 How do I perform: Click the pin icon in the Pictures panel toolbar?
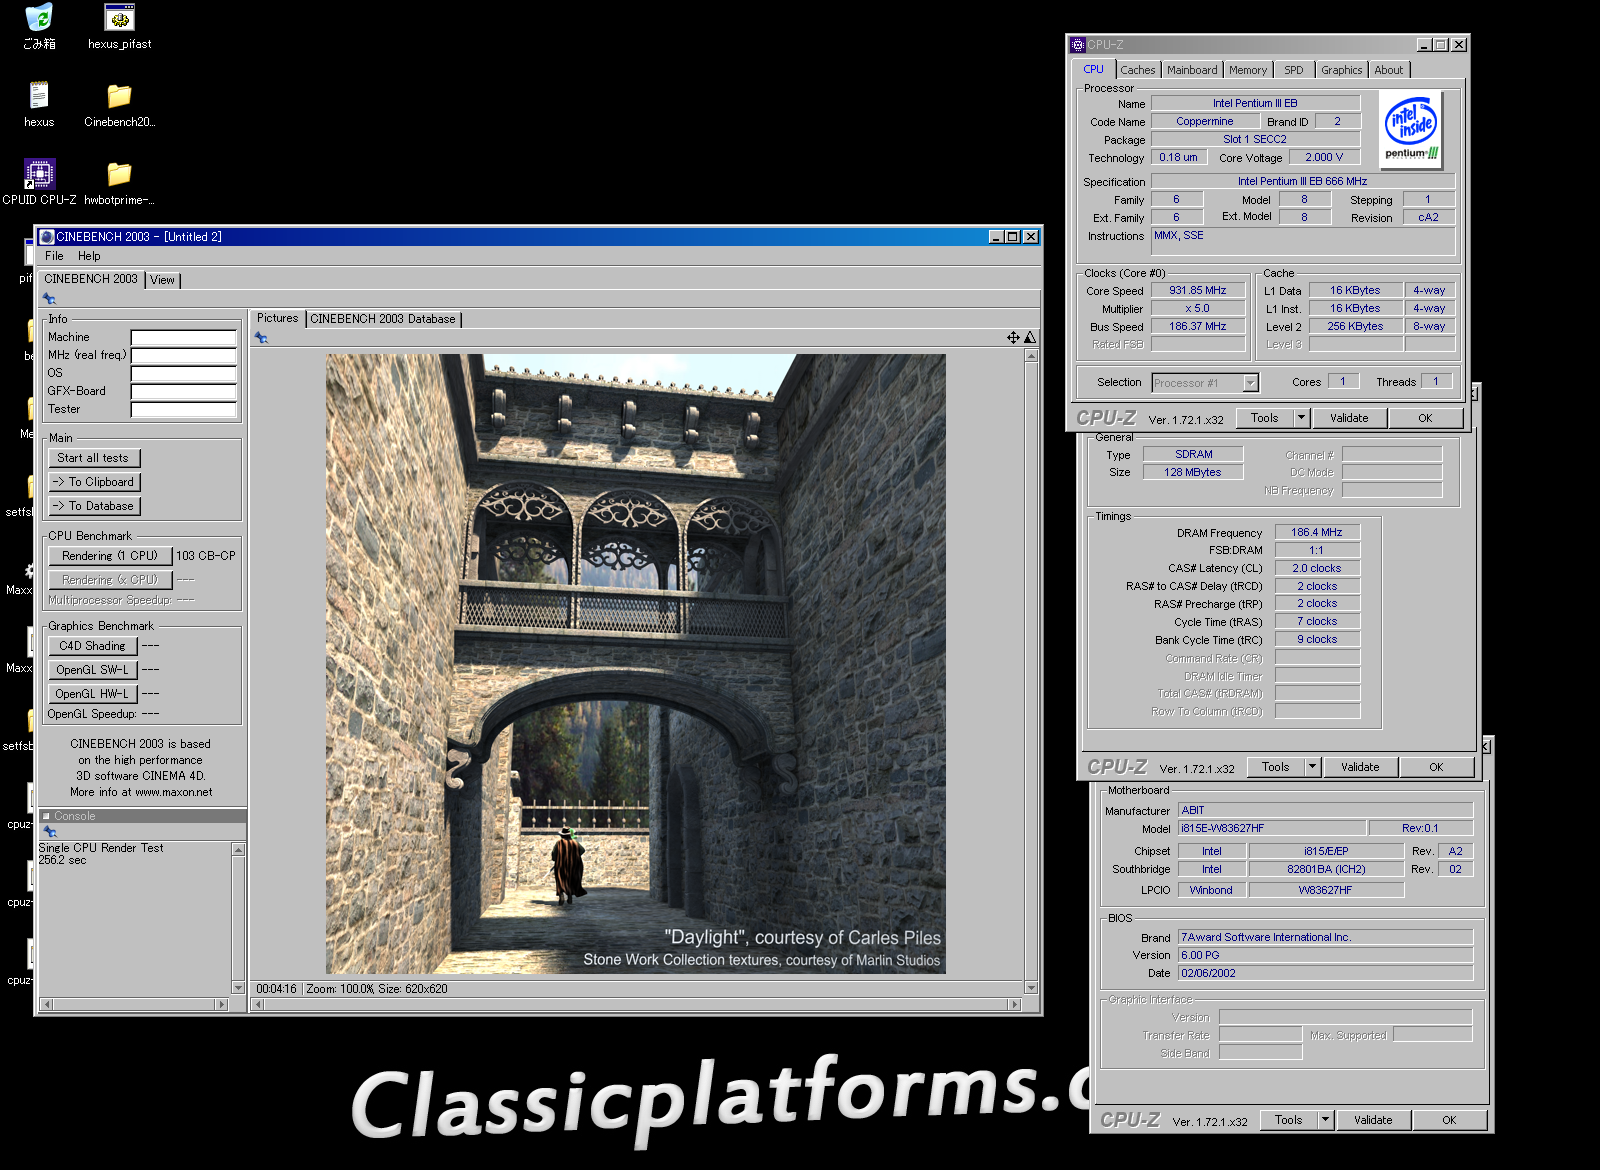pos(262,338)
